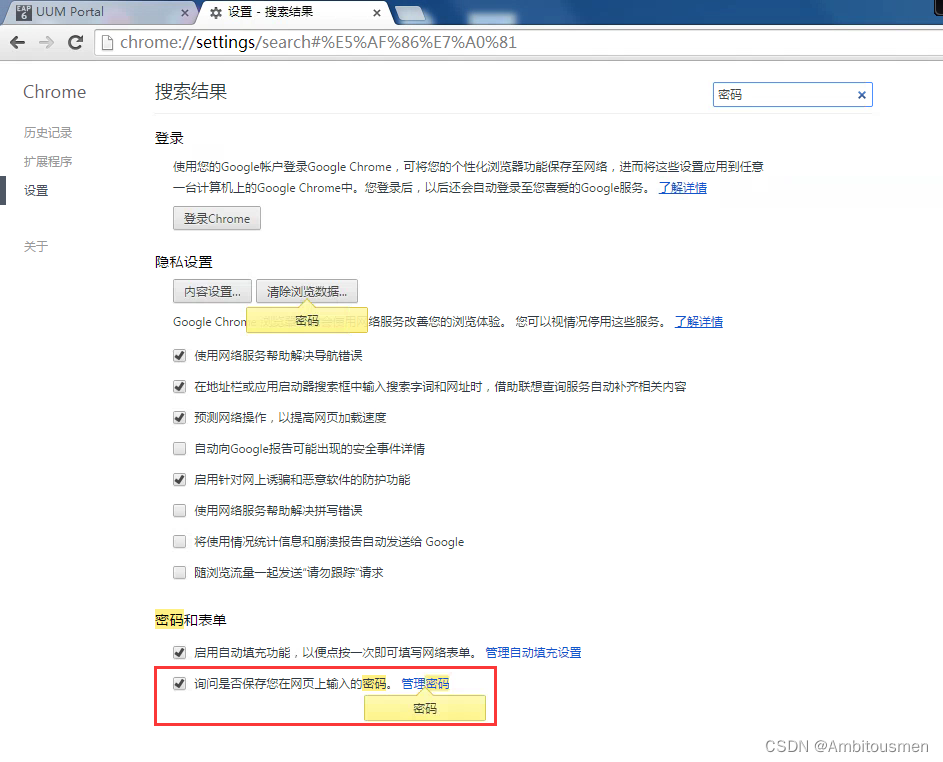
Task: Click the 登录Chrome button
Action: [x=217, y=218]
